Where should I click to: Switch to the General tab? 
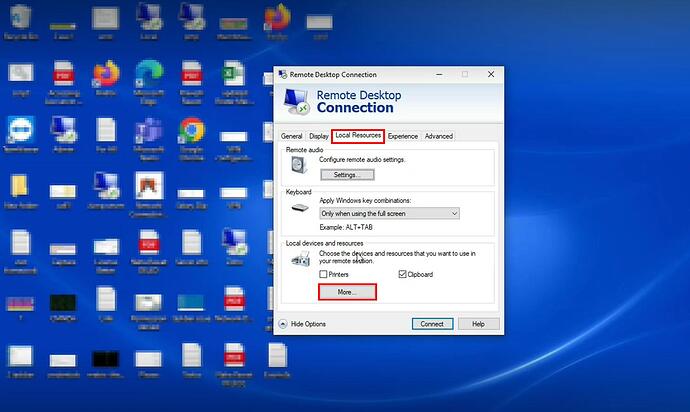click(291, 136)
